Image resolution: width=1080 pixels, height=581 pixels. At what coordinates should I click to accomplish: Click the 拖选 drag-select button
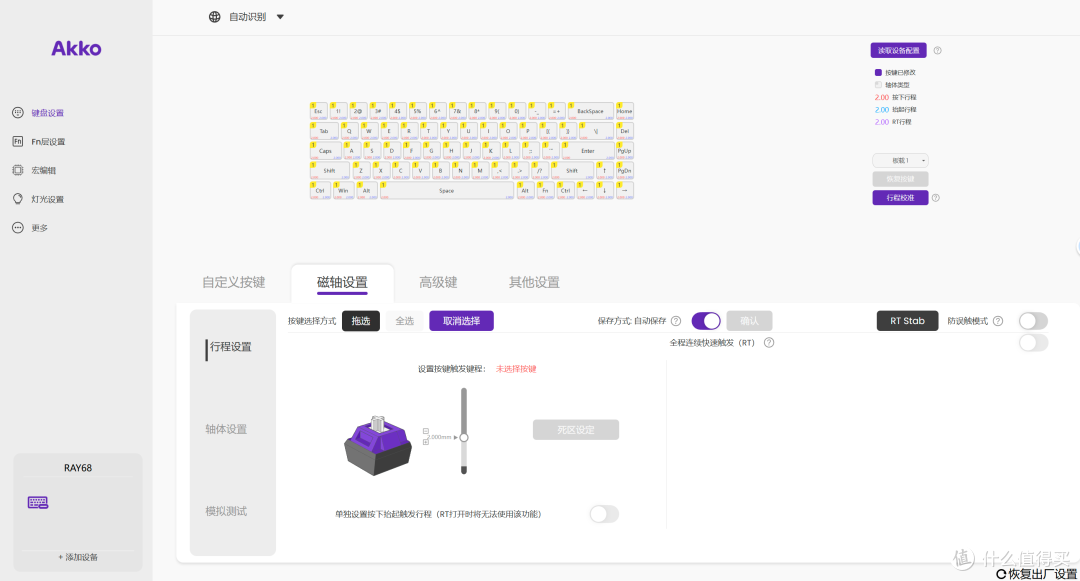[x=361, y=321]
